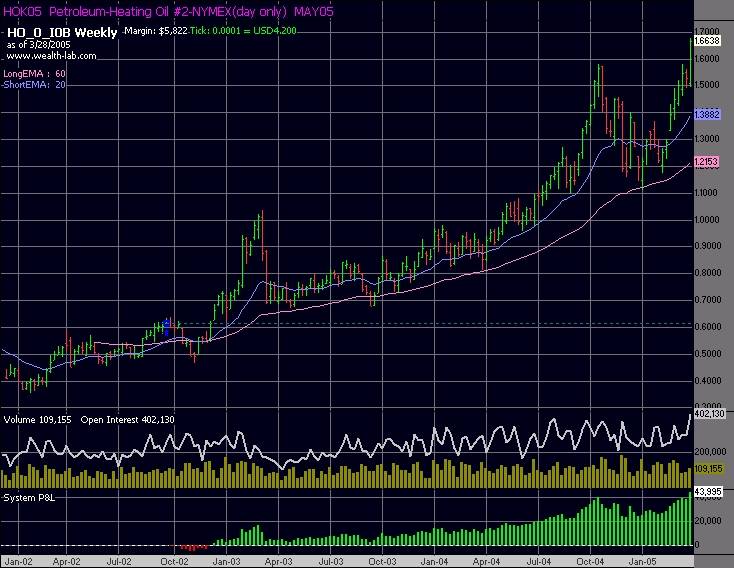Click the 43,995 P&L value tag
The image size is (734, 568).
(708, 492)
